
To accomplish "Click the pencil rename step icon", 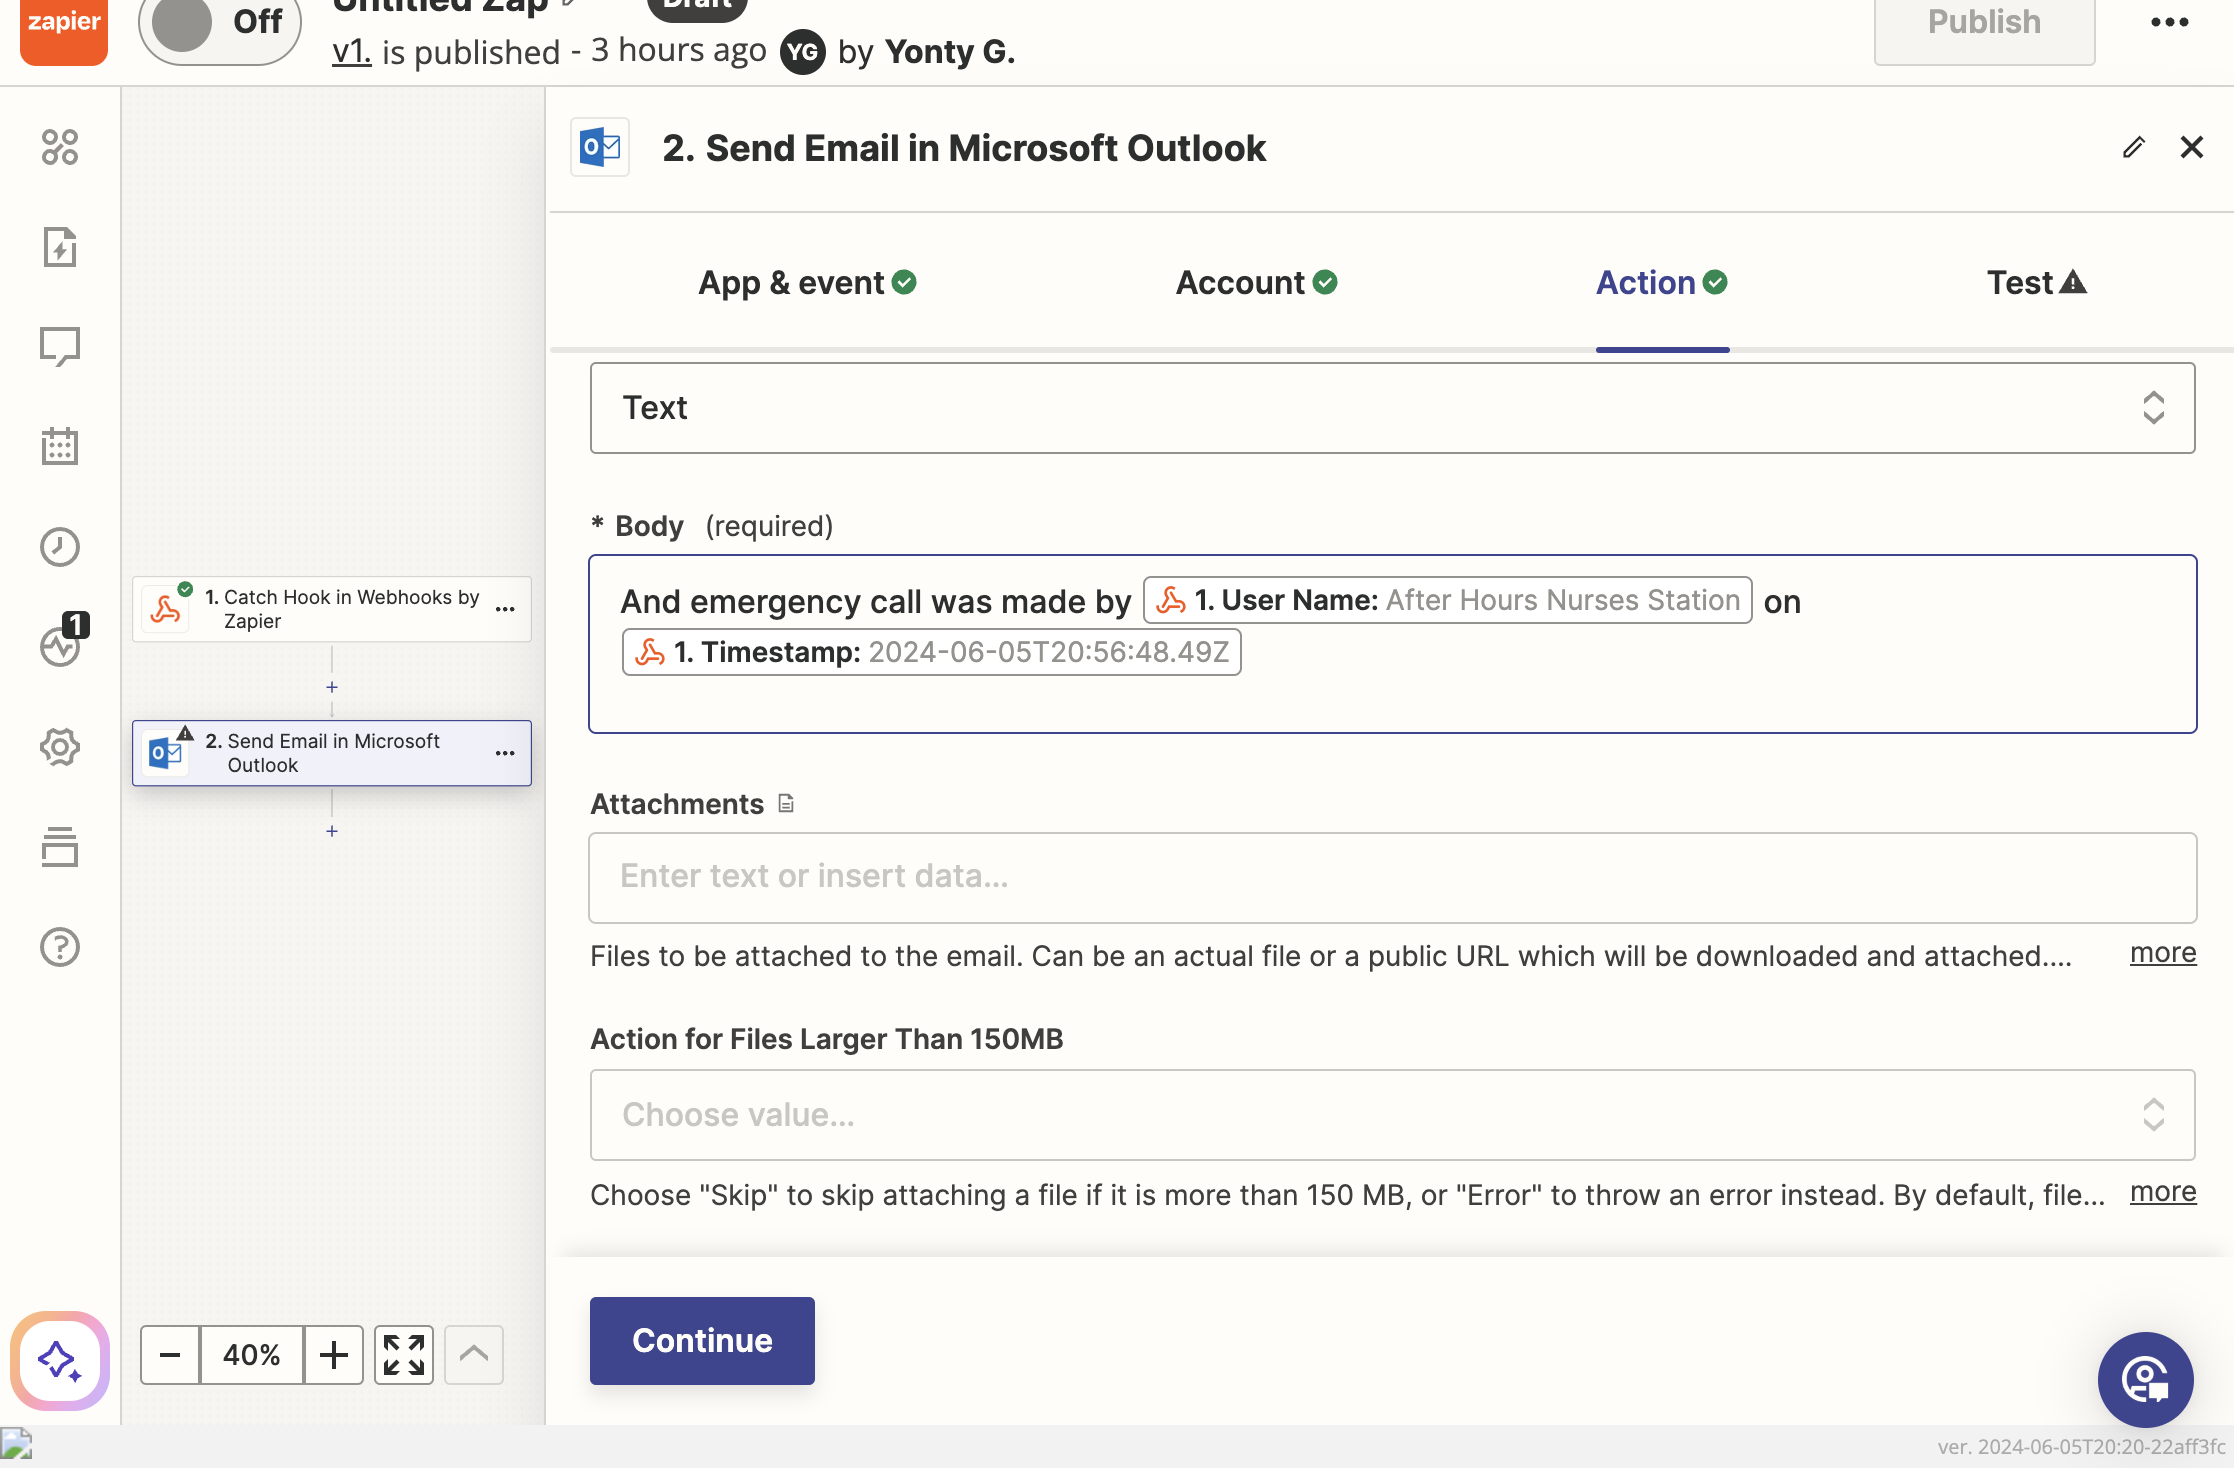I will point(2133,148).
